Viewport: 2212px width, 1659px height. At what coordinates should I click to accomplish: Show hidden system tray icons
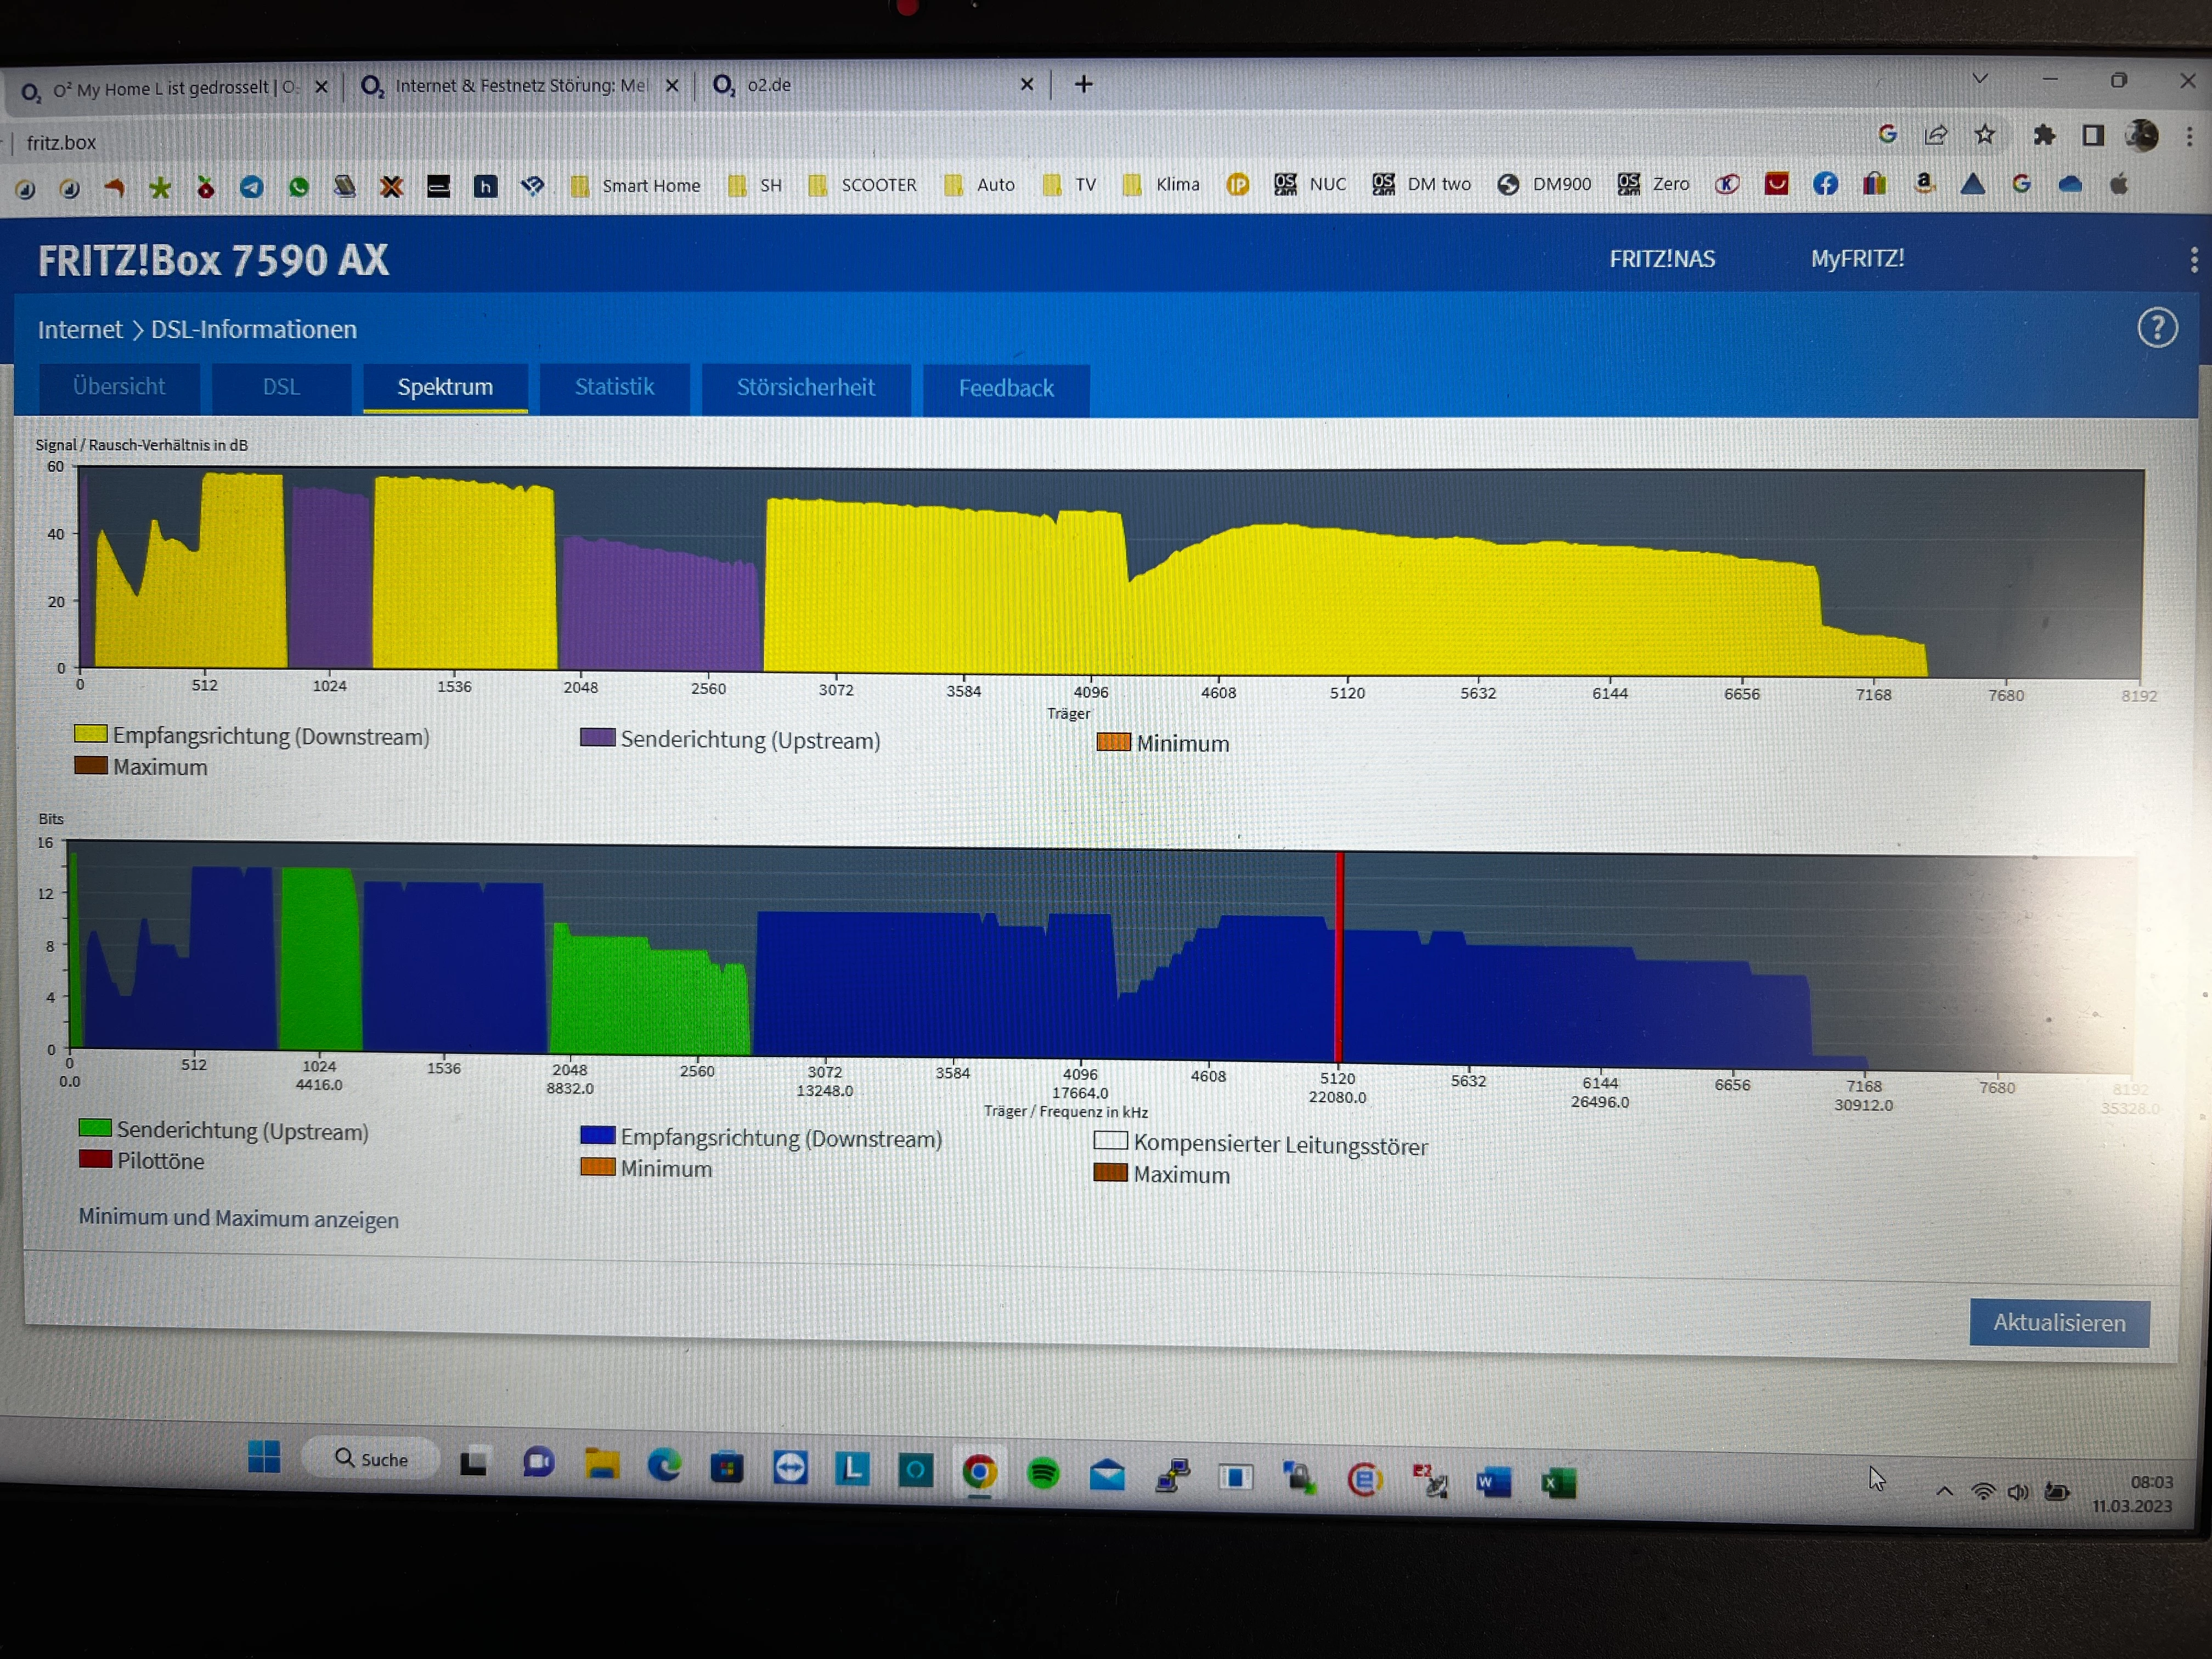click(x=1944, y=1491)
